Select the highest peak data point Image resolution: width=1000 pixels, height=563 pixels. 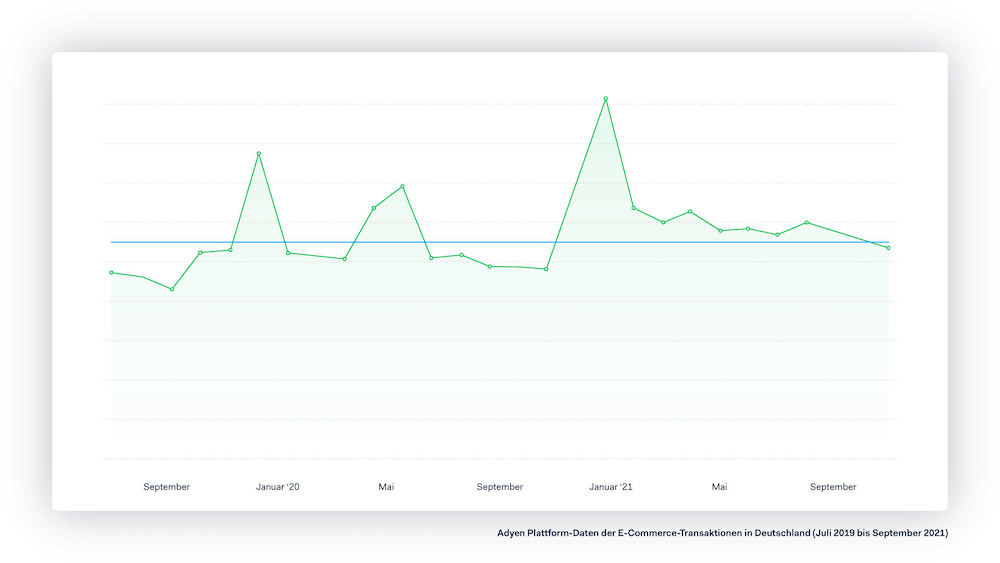click(x=606, y=99)
